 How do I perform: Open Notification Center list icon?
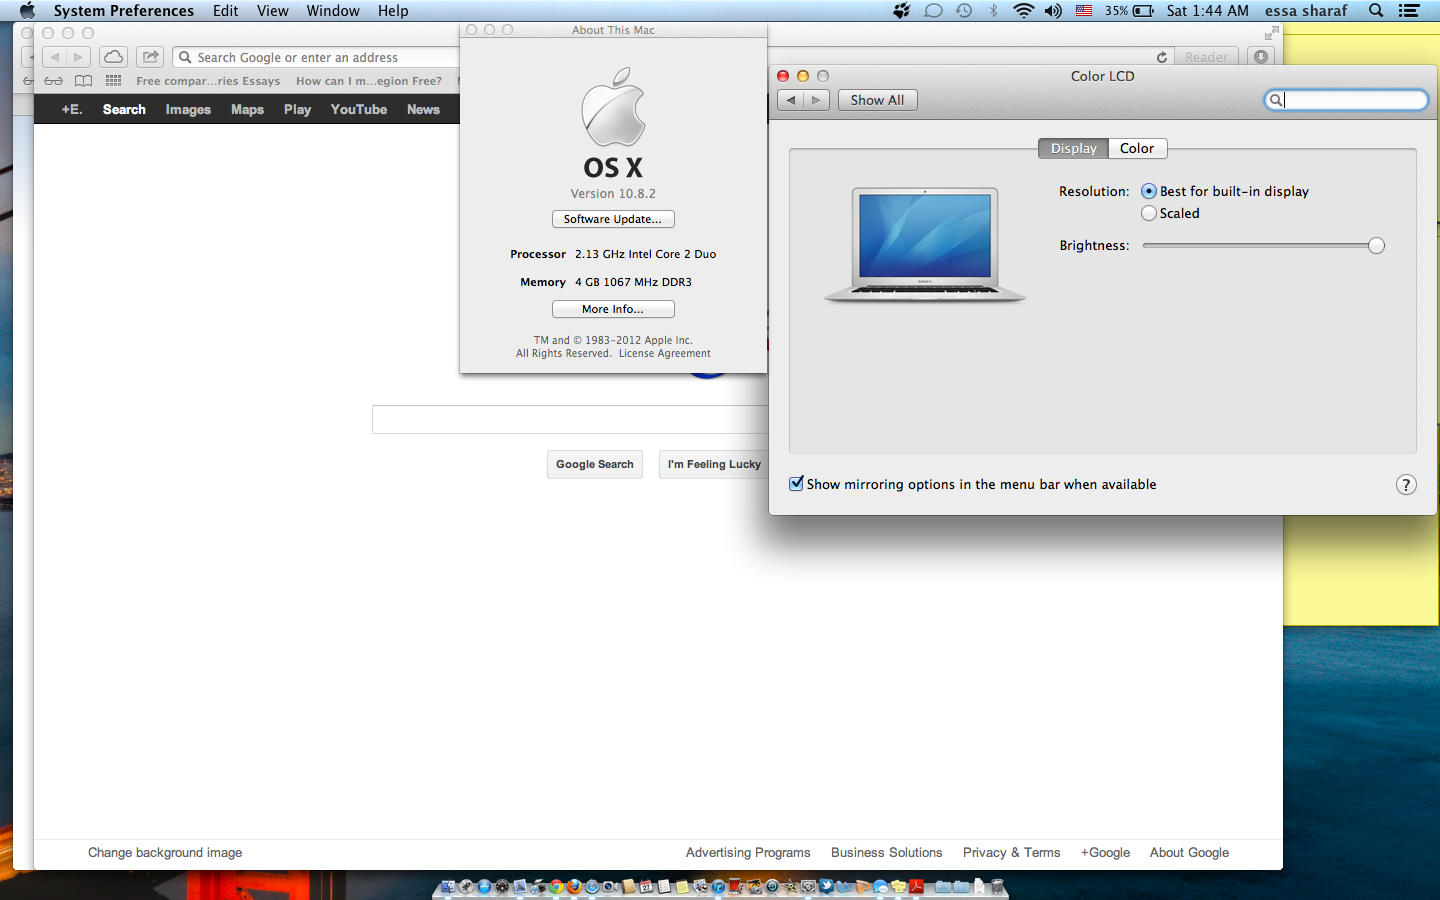pyautogui.click(x=1409, y=11)
